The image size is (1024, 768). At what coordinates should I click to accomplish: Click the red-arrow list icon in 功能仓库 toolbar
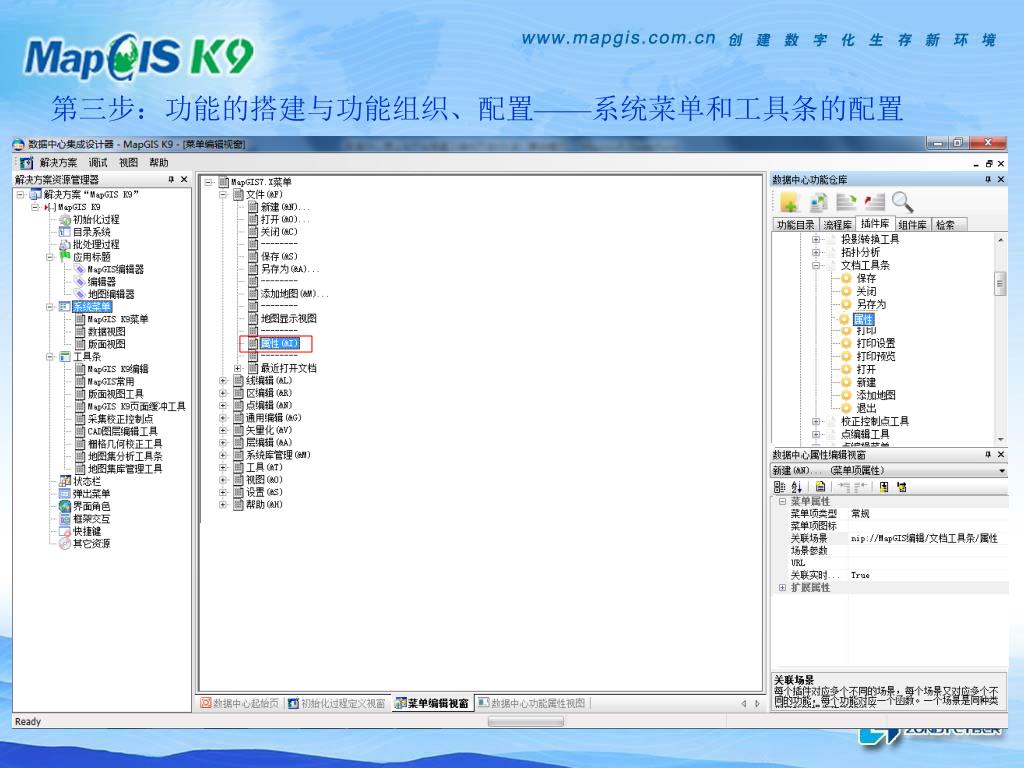[x=874, y=202]
